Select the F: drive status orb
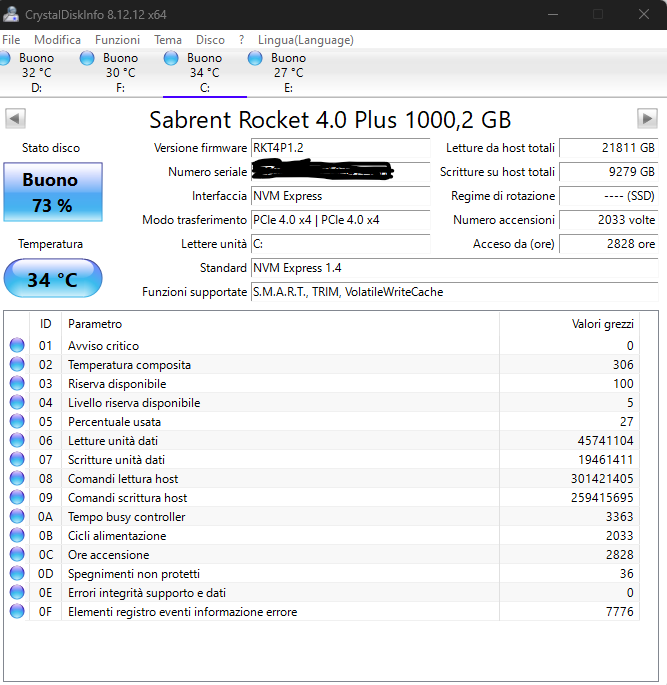Screen dimensions: 667x685 (87, 58)
